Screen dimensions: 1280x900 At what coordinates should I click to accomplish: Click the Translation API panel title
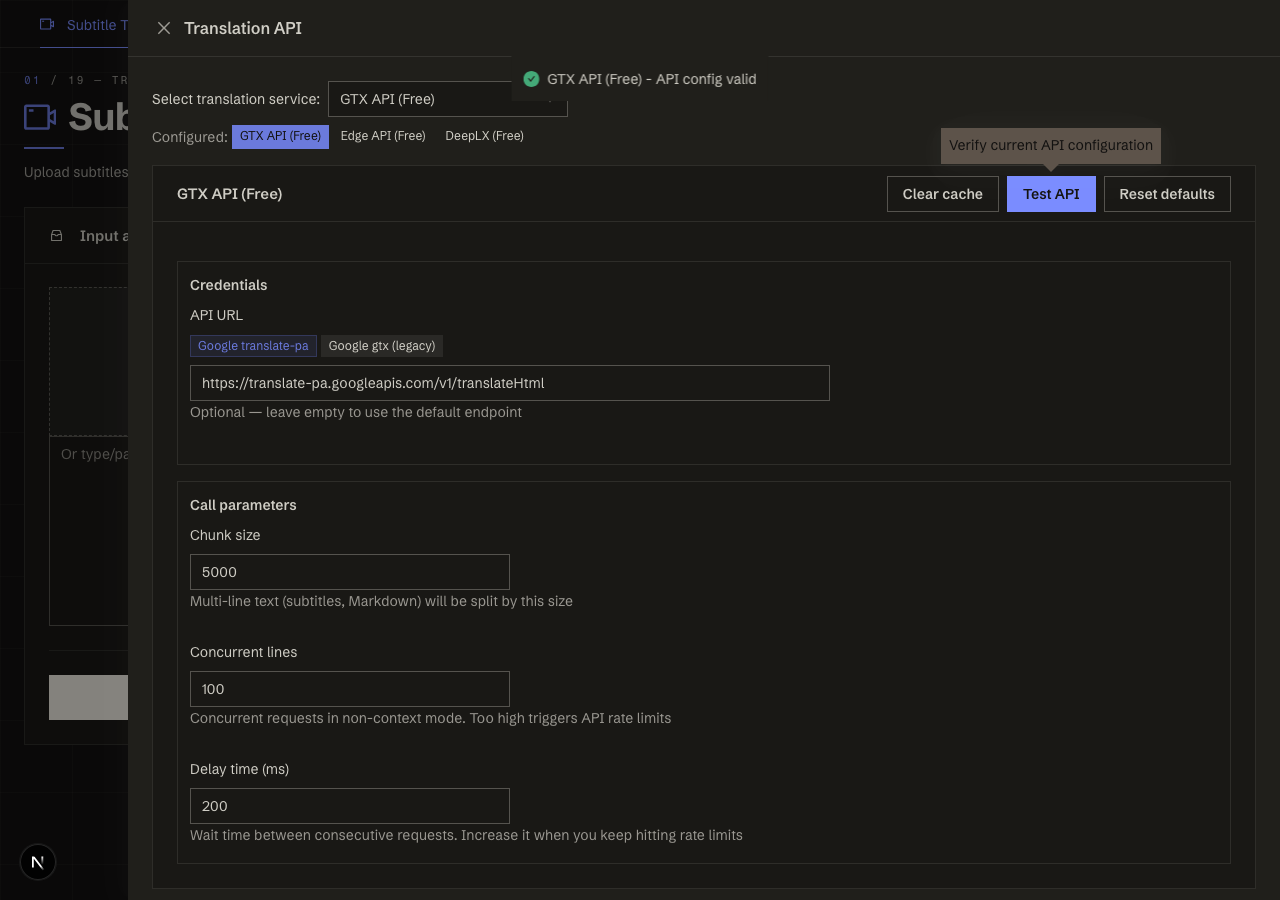[243, 28]
